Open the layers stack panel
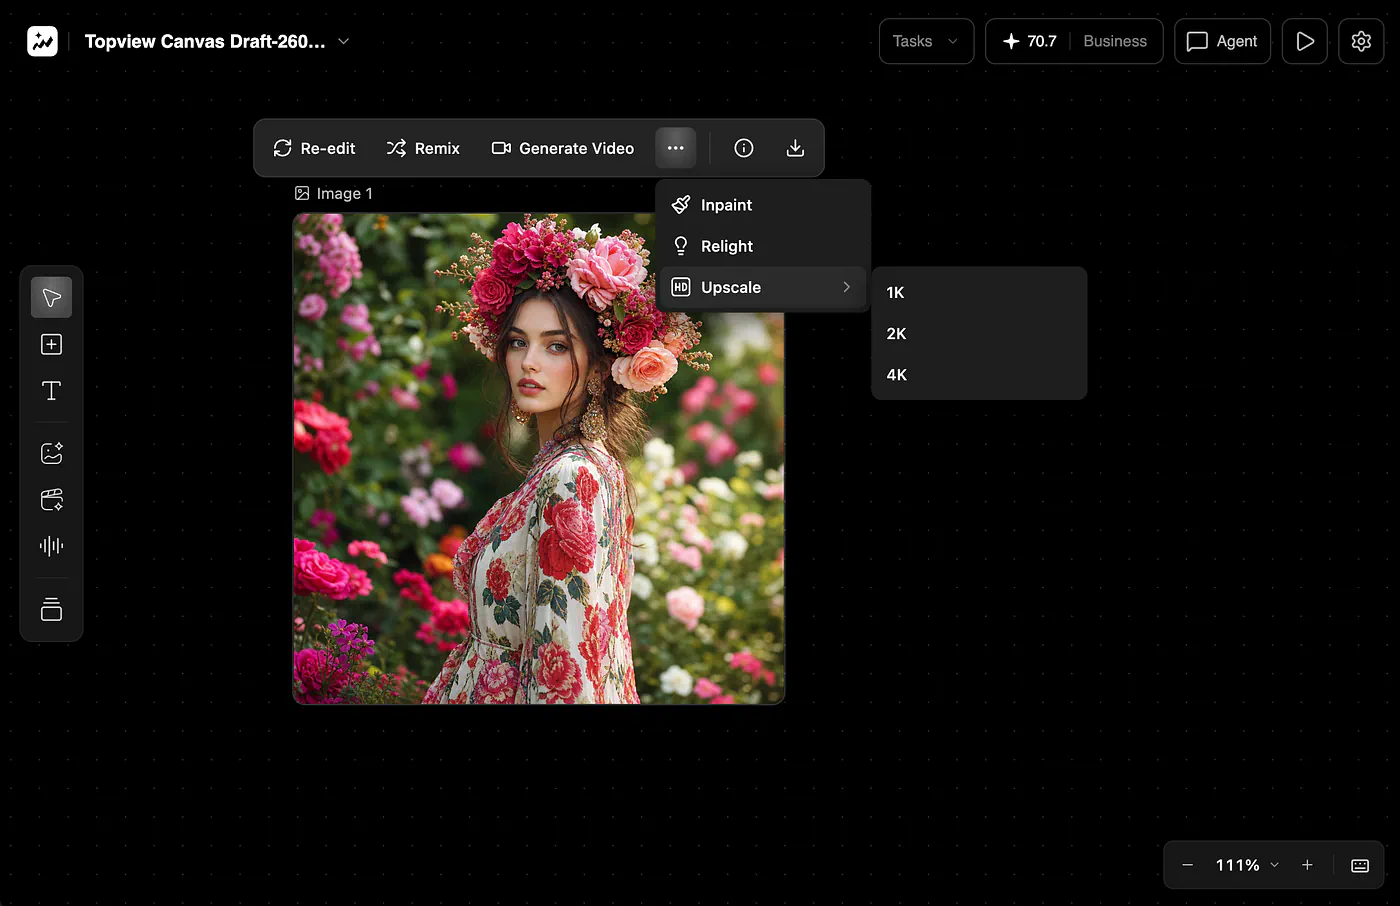Image resolution: width=1400 pixels, height=906 pixels. tap(51, 609)
